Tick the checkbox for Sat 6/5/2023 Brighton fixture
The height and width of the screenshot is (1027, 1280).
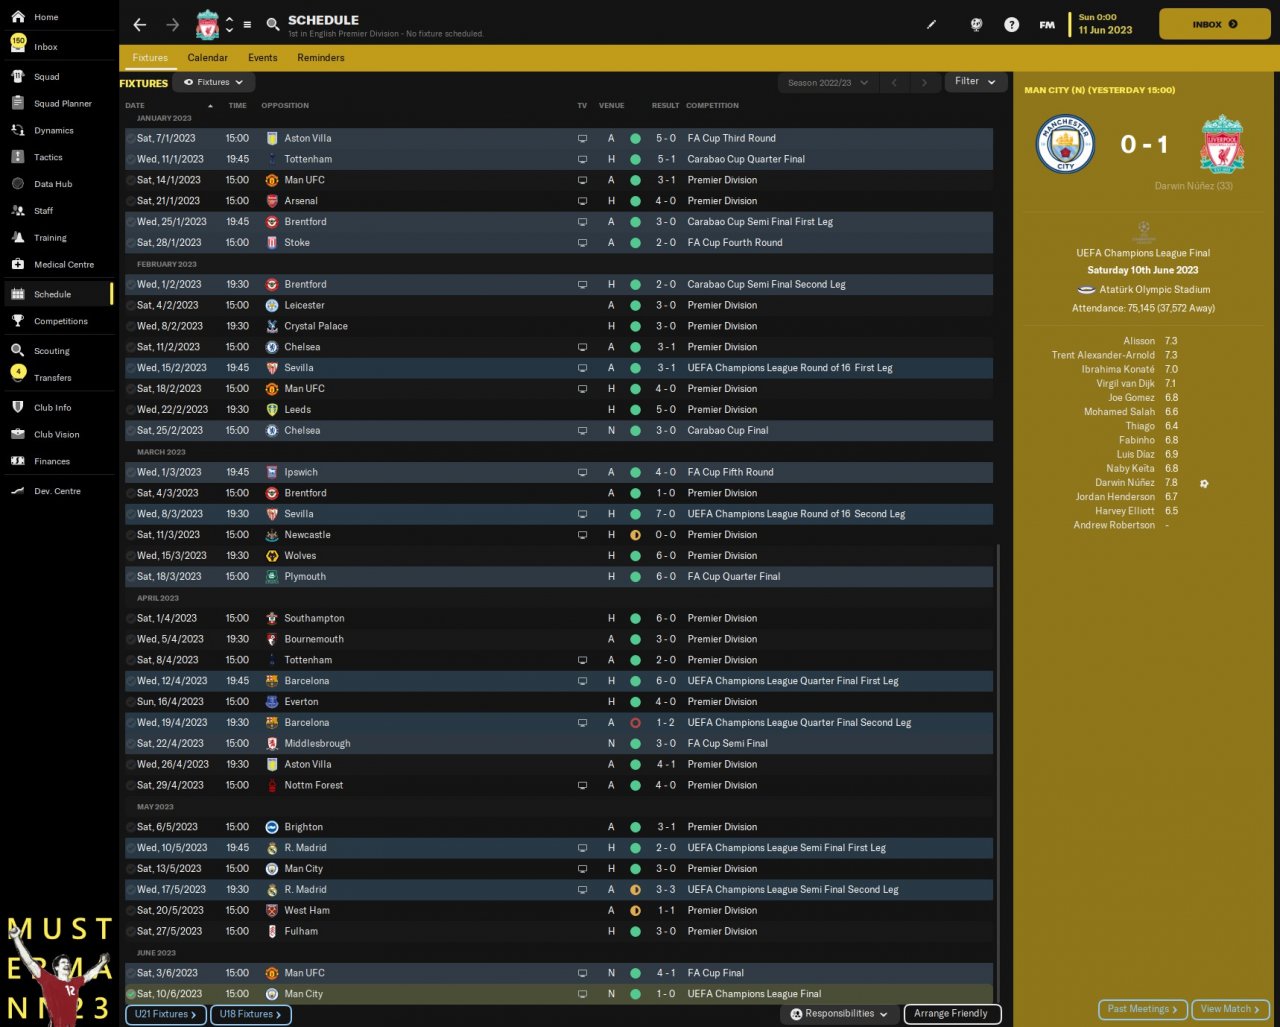point(130,827)
